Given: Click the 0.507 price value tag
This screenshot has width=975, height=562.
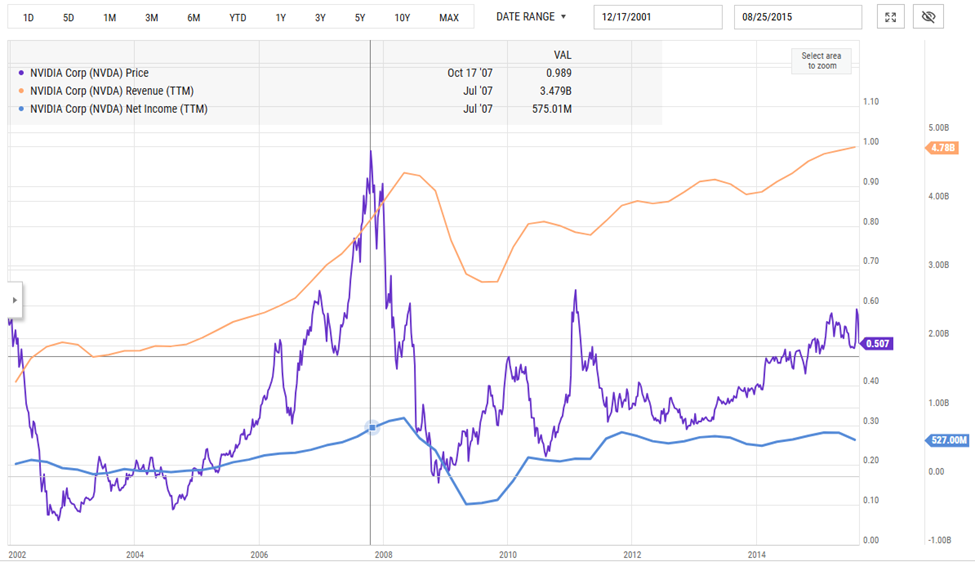Looking at the screenshot, I should [x=877, y=343].
